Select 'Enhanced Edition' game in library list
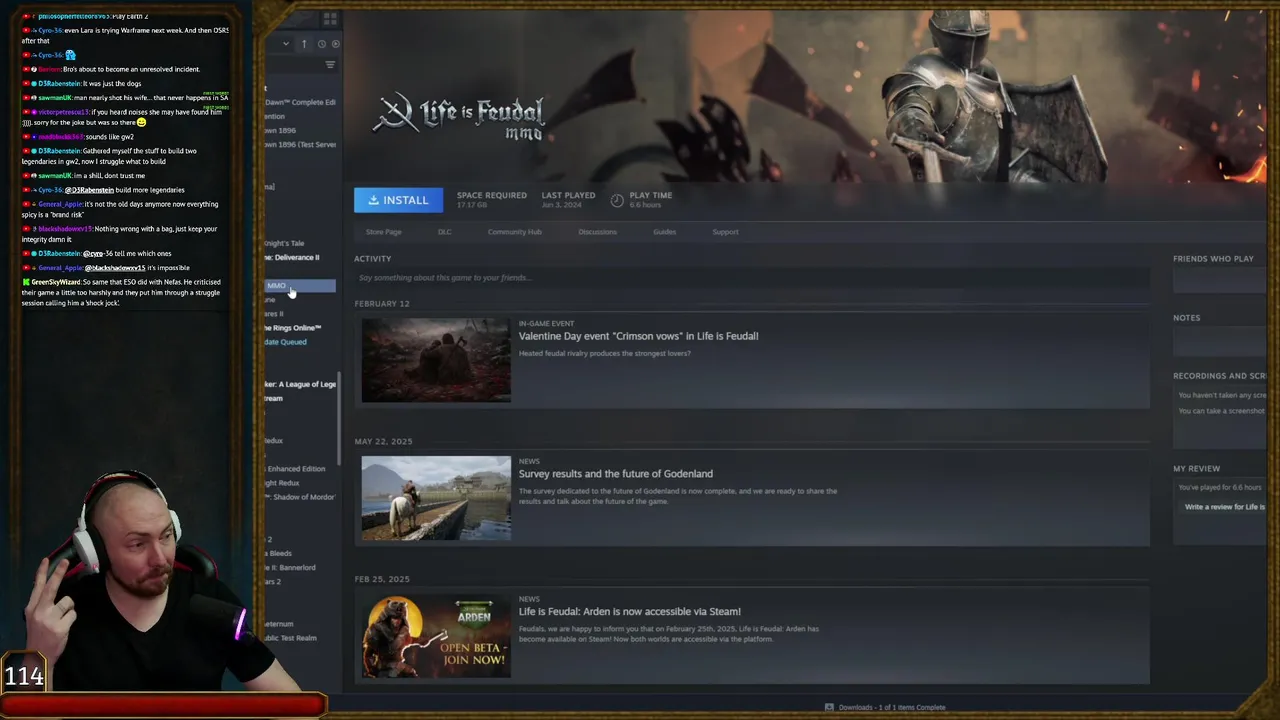The image size is (1280, 720). [x=295, y=469]
